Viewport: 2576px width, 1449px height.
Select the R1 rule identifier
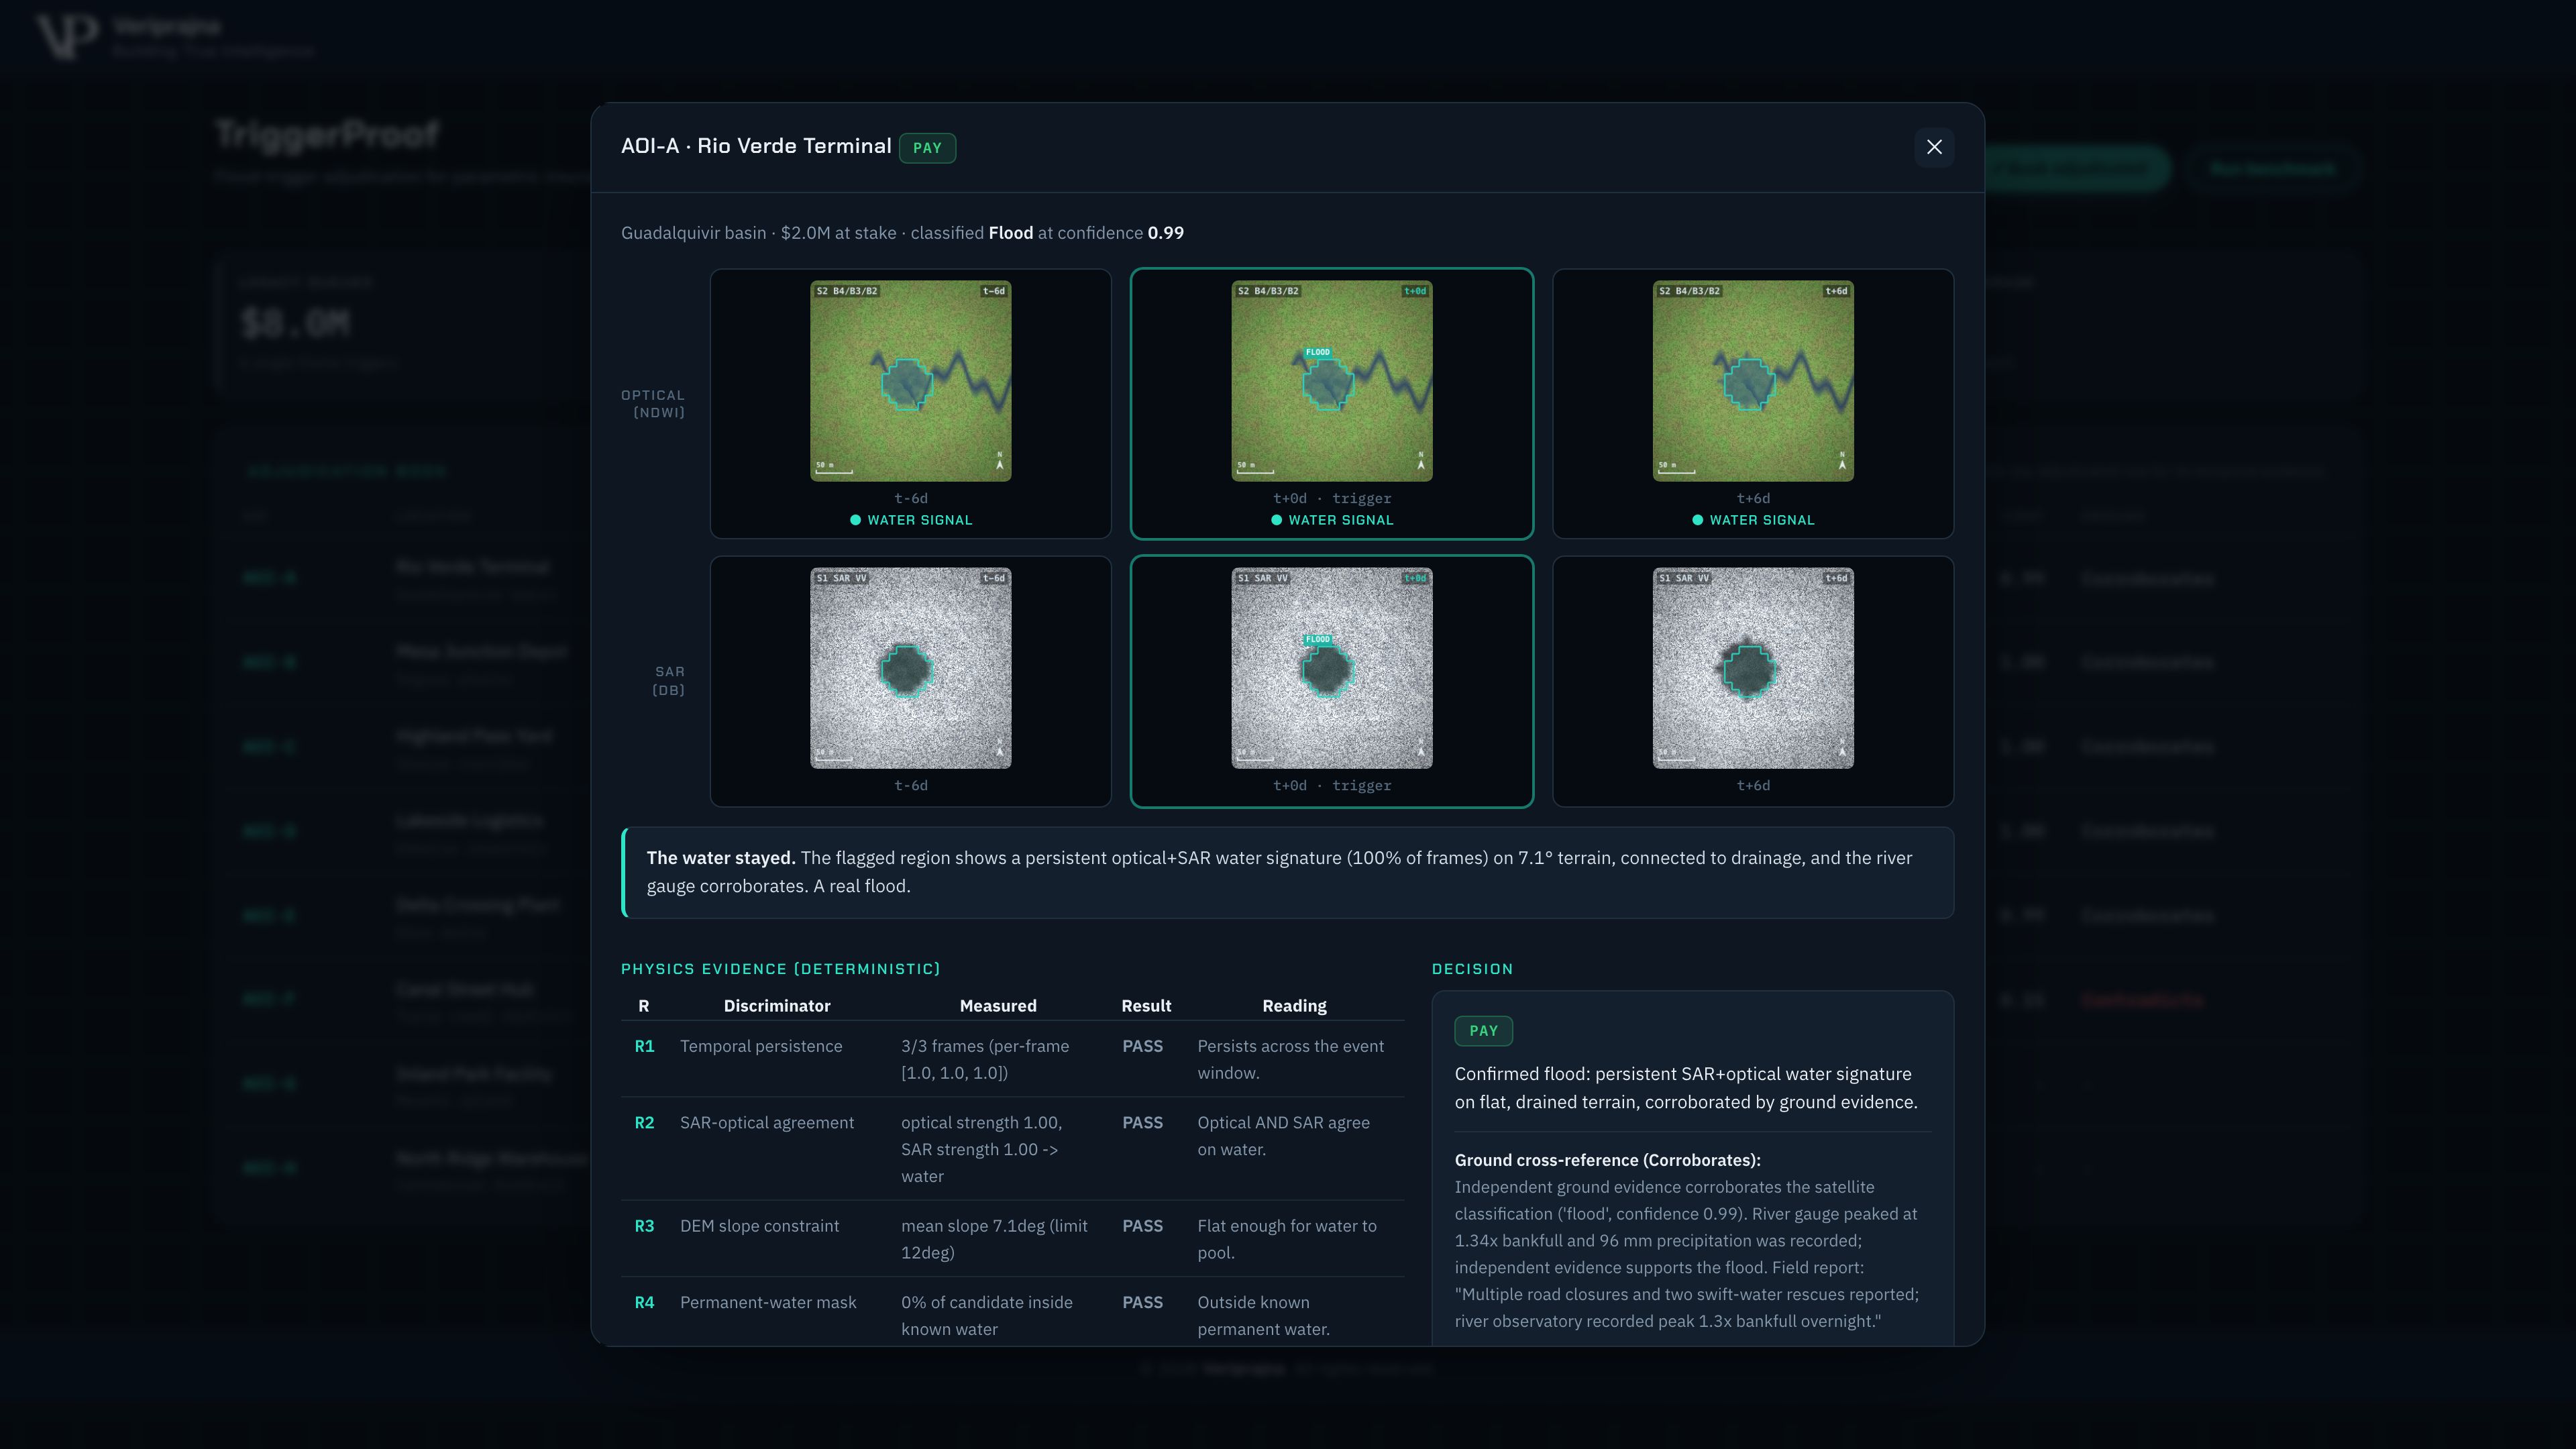pyautogui.click(x=644, y=1046)
